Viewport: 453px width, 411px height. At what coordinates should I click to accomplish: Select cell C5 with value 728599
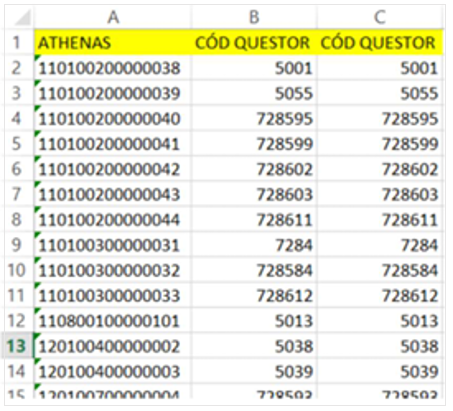(380, 144)
